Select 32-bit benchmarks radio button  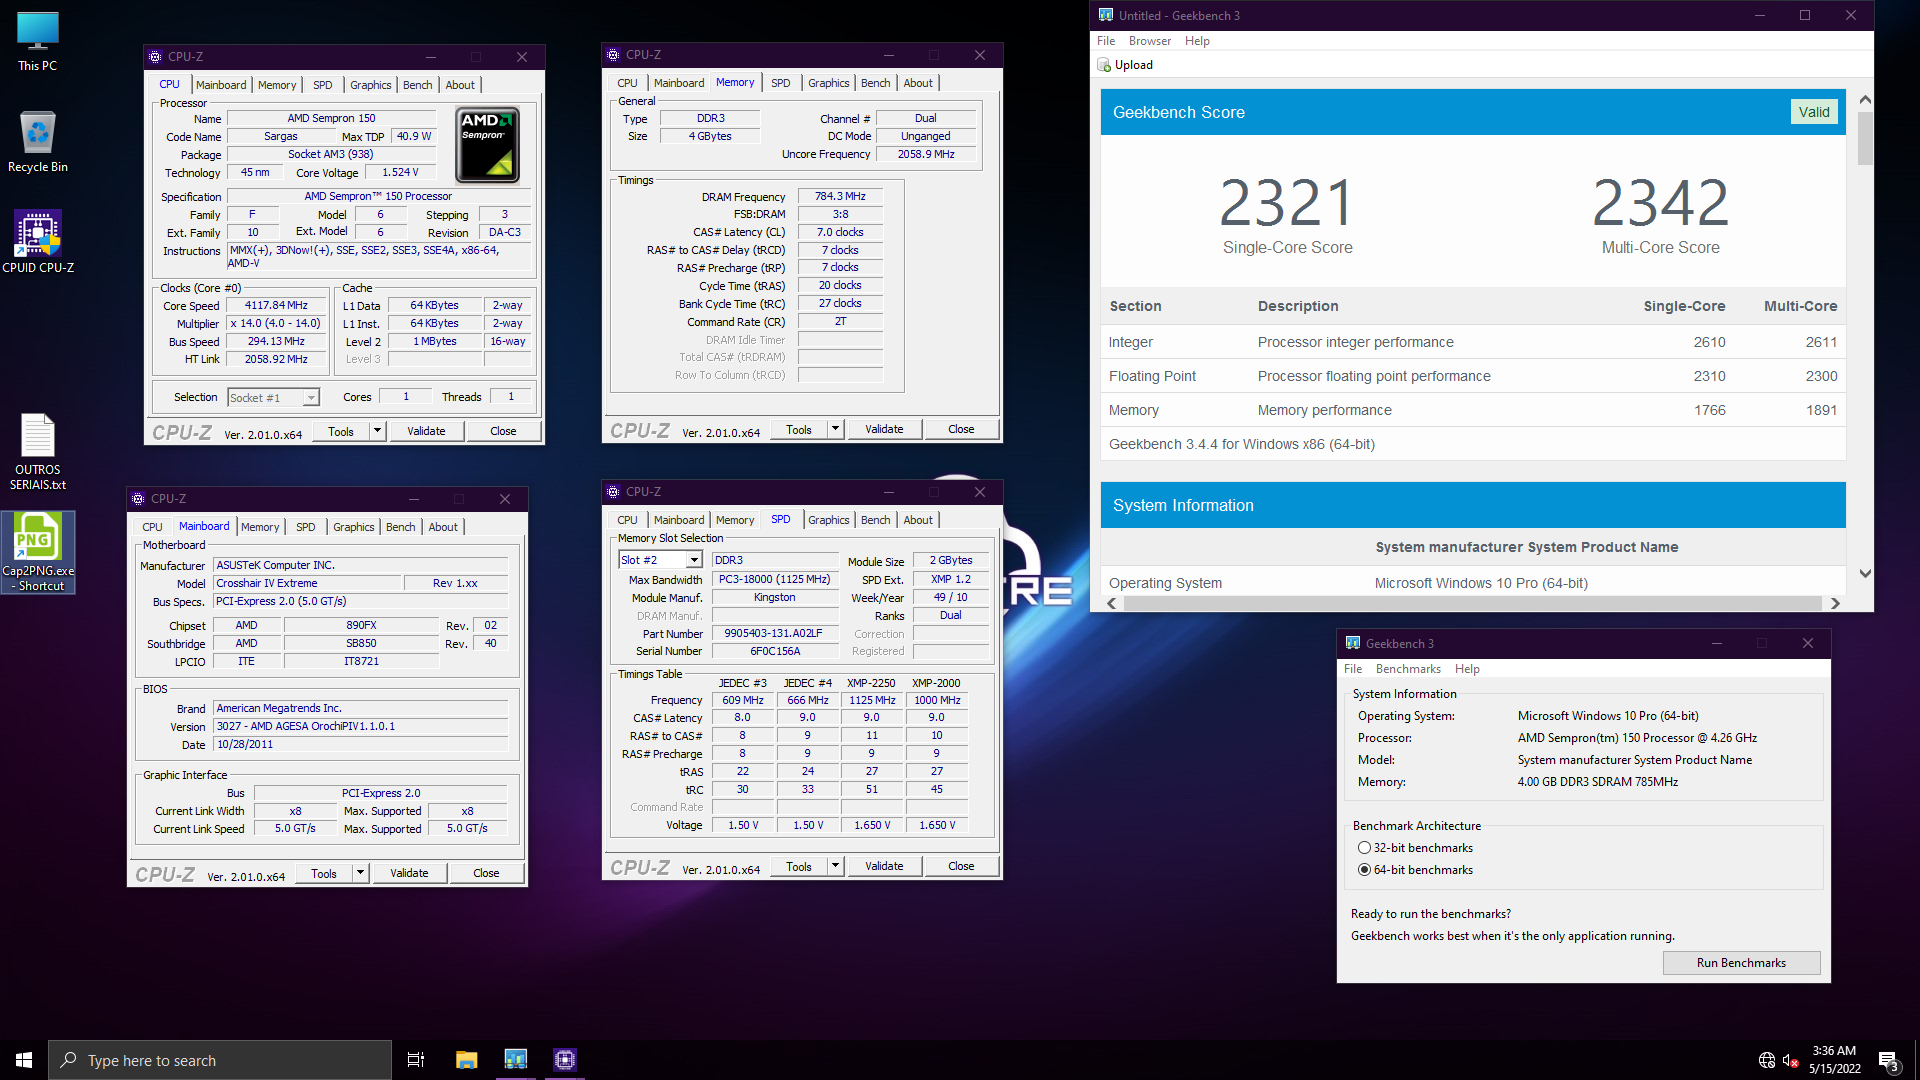click(x=1364, y=848)
